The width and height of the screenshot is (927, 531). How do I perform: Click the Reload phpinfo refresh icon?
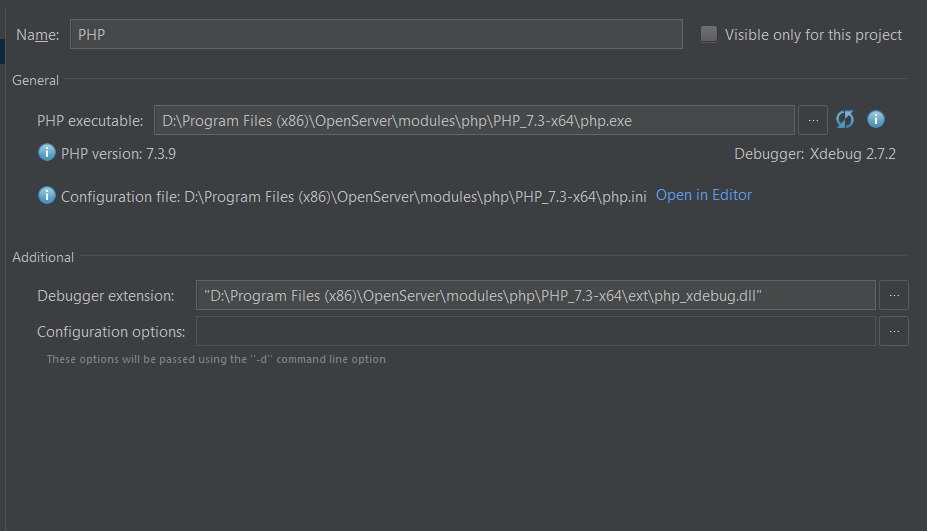(x=845, y=119)
